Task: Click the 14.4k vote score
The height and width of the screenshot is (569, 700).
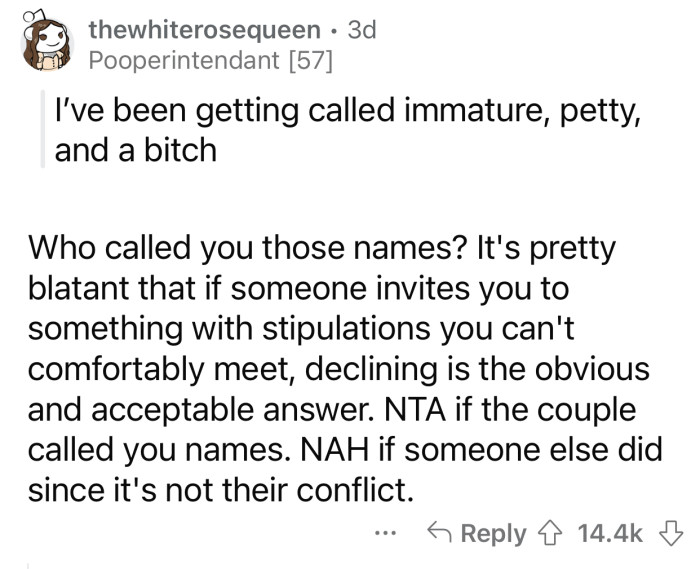Action: click(x=610, y=534)
